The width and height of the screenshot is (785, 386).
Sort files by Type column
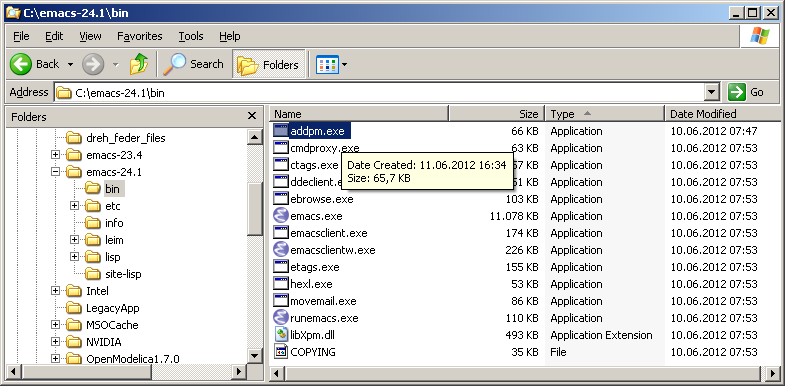[x=605, y=114]
